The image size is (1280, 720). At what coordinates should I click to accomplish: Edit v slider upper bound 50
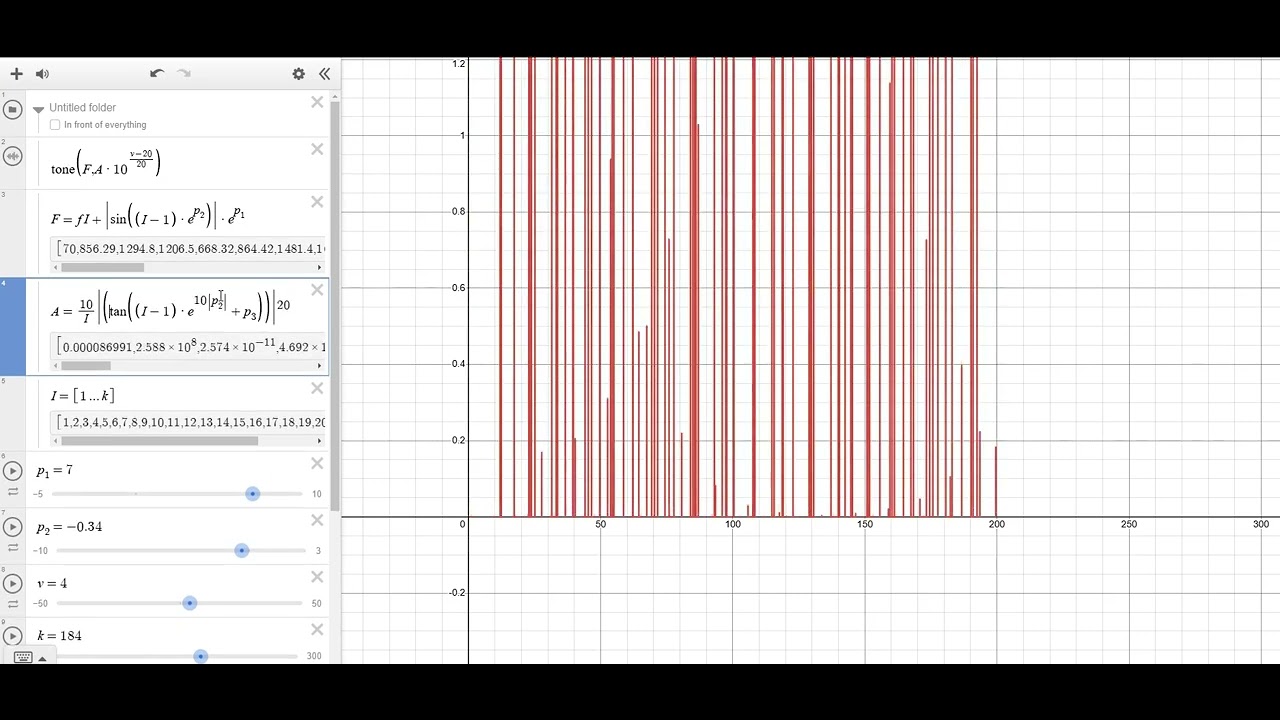316,604
